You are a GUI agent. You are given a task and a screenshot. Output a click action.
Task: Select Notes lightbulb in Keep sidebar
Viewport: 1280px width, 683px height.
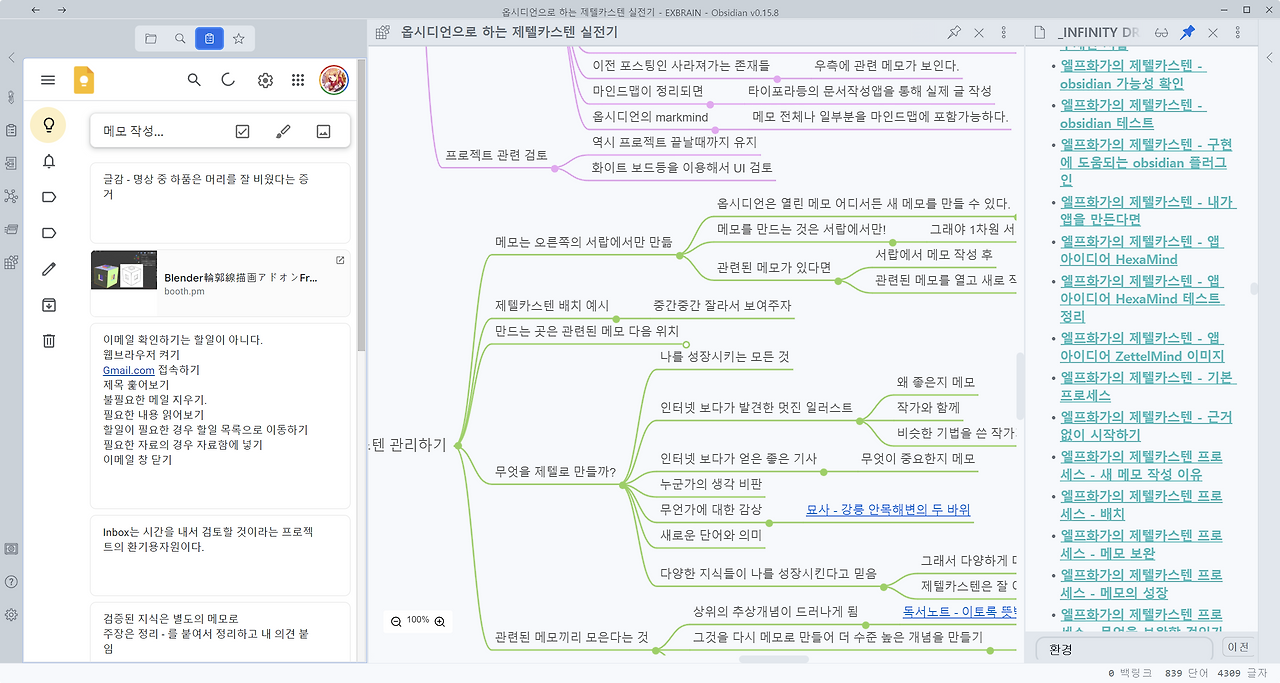(x=48, y=125)
